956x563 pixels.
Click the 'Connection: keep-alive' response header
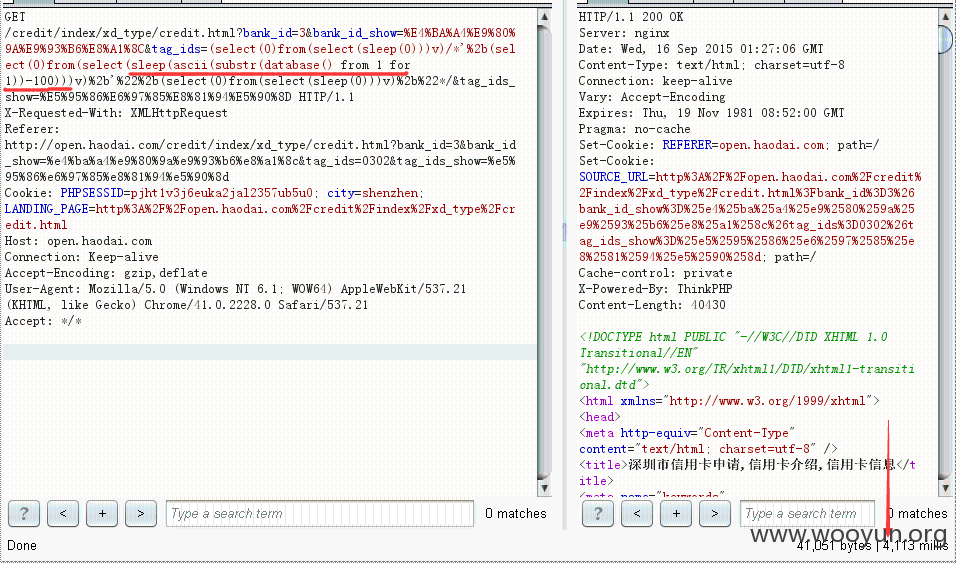tap(655, 81)
